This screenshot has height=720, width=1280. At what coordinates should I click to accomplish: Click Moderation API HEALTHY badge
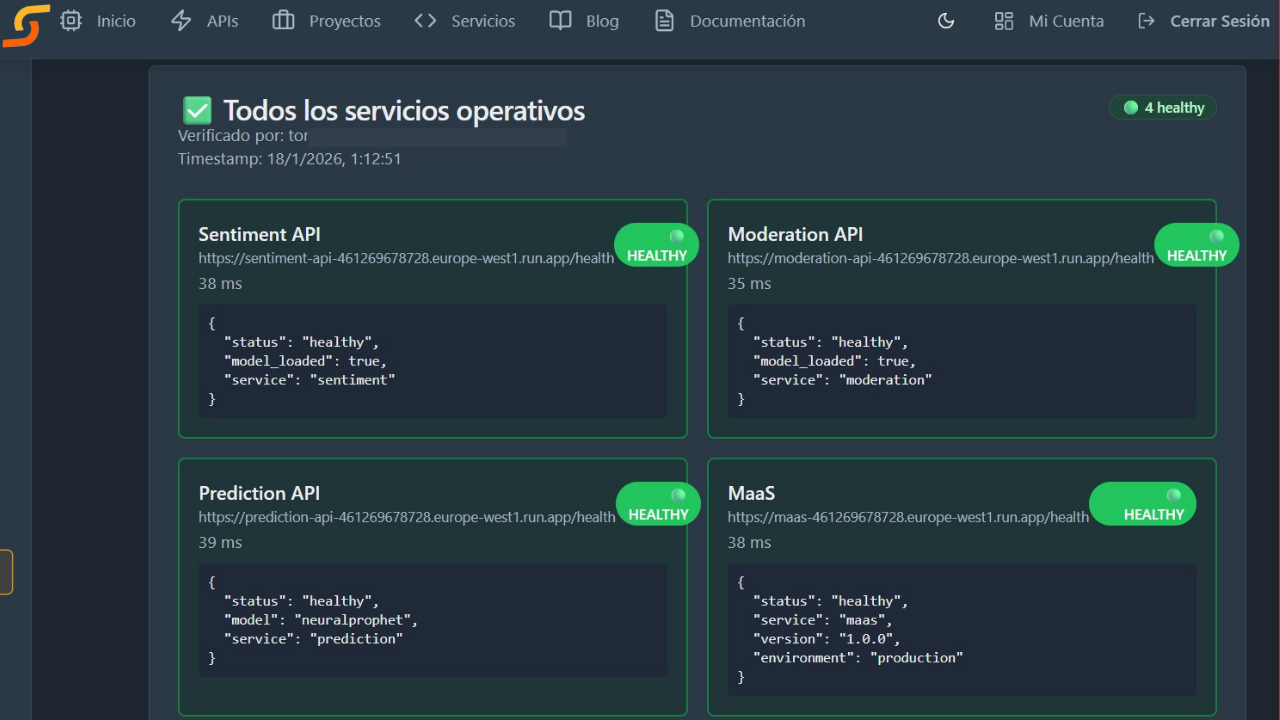tap(1197, 245)
